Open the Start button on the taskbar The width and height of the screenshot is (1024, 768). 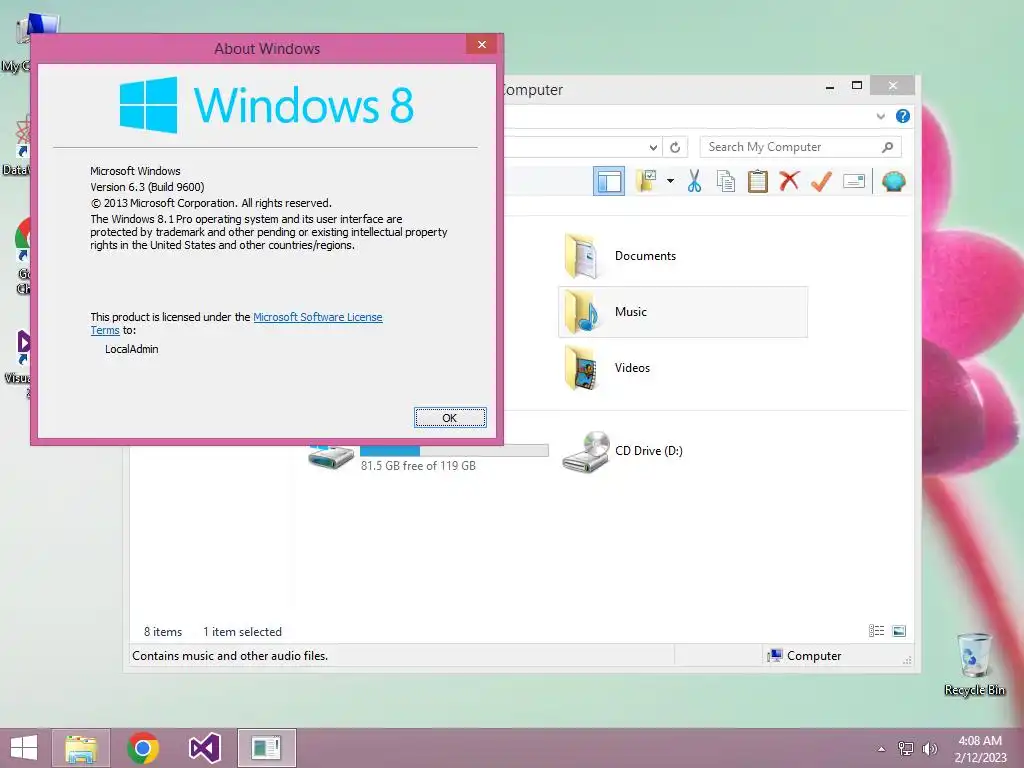click(x=24, y=748)
